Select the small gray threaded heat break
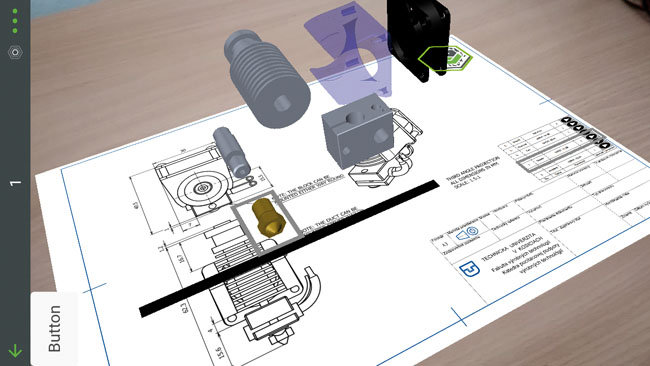 pyautogui.click(x=231, y=152)
